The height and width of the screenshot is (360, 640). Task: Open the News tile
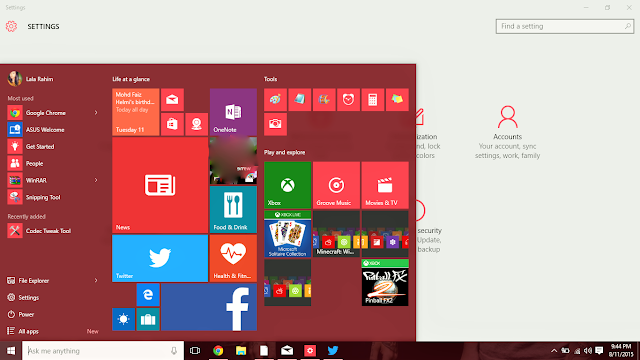(160, 185)
